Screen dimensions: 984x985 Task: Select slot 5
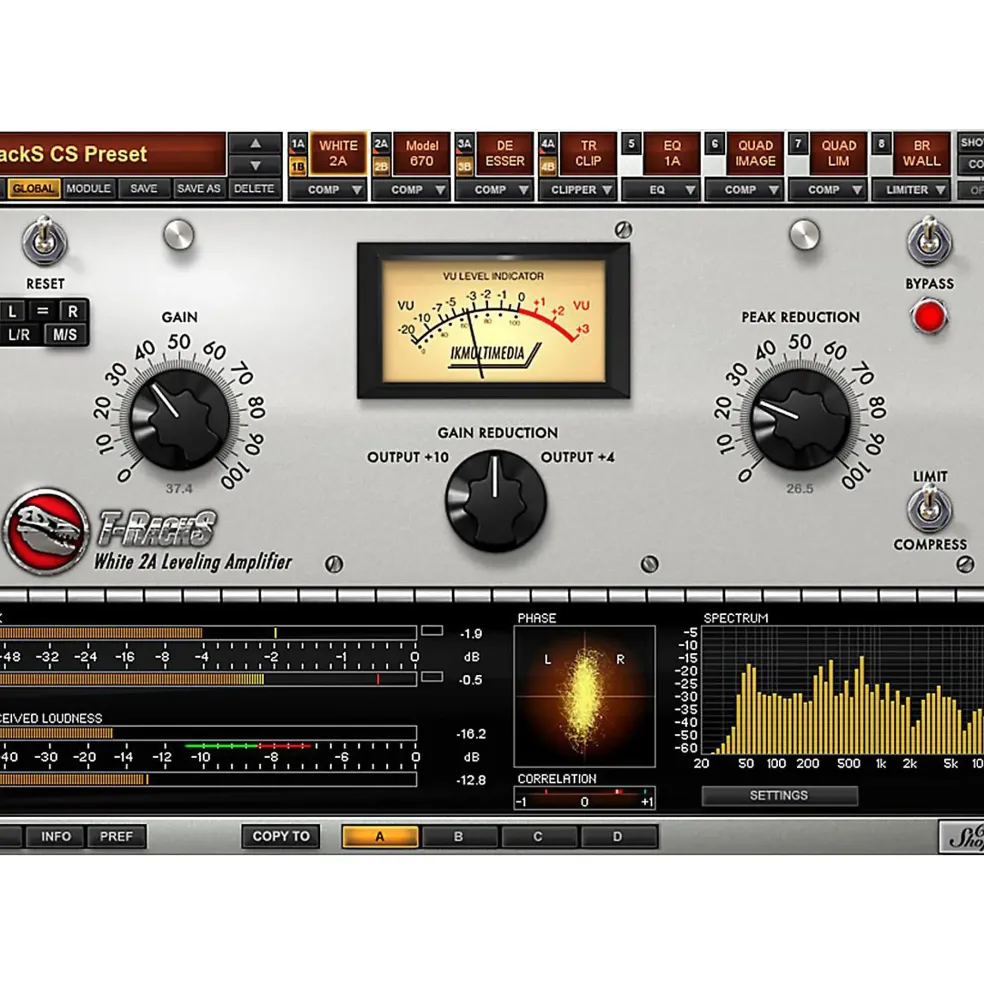coord(631,144)
